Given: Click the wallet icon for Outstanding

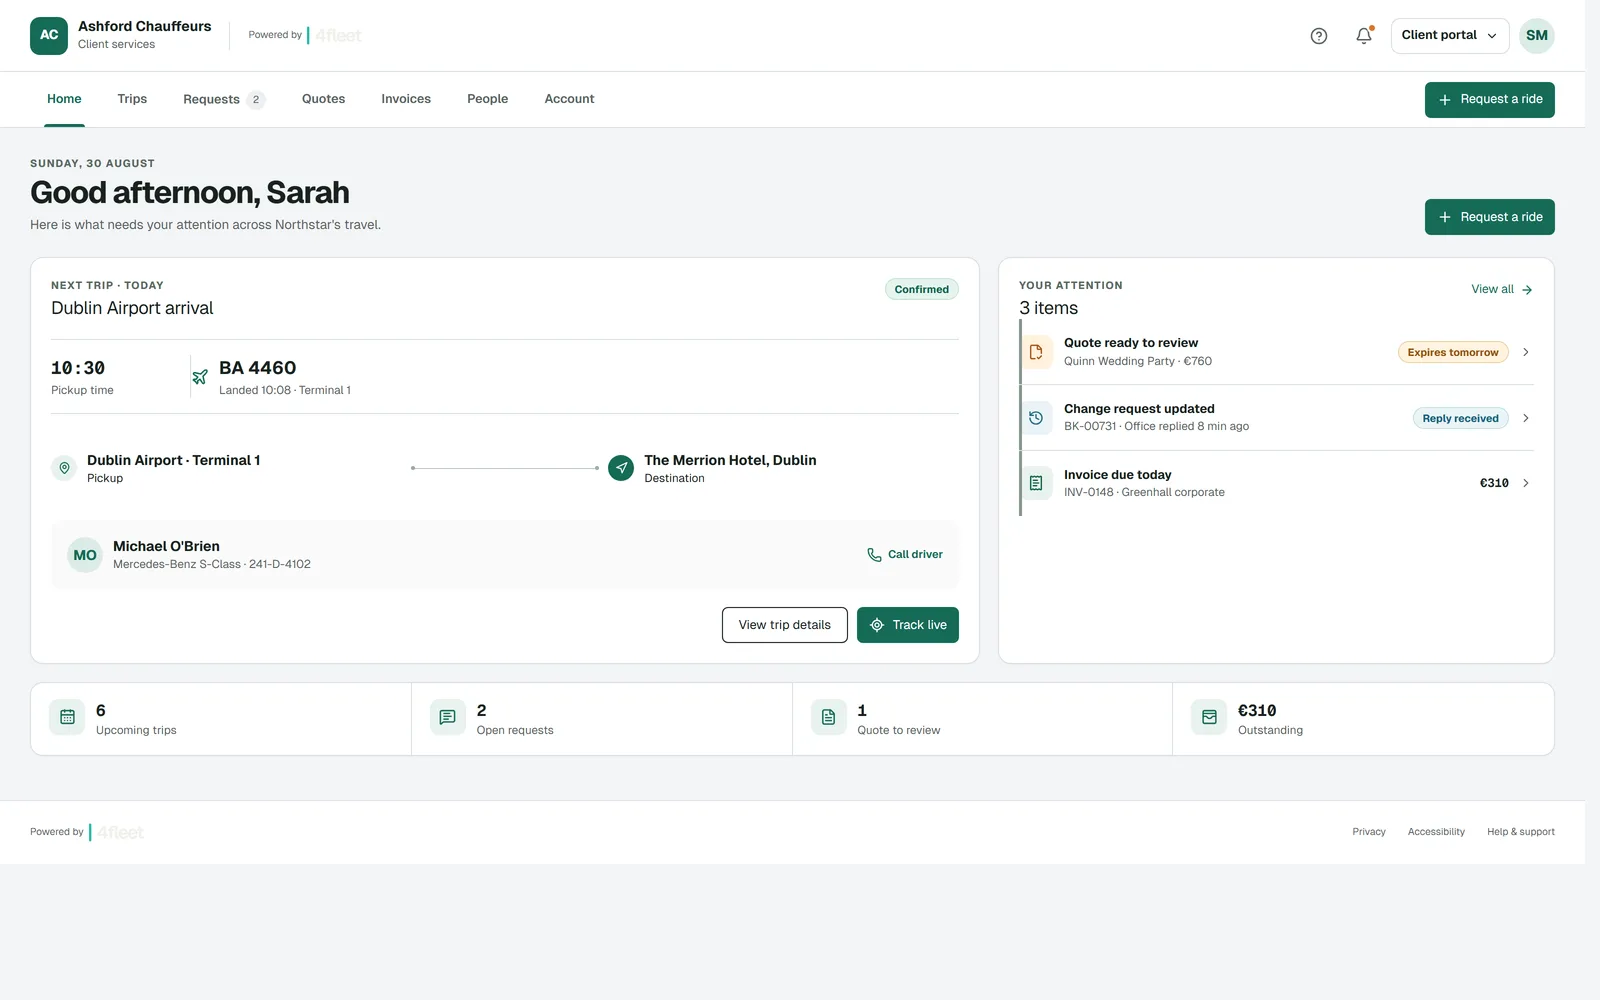Looking at the screenshot, I should pyautogui.click(x=1209, y=717).
